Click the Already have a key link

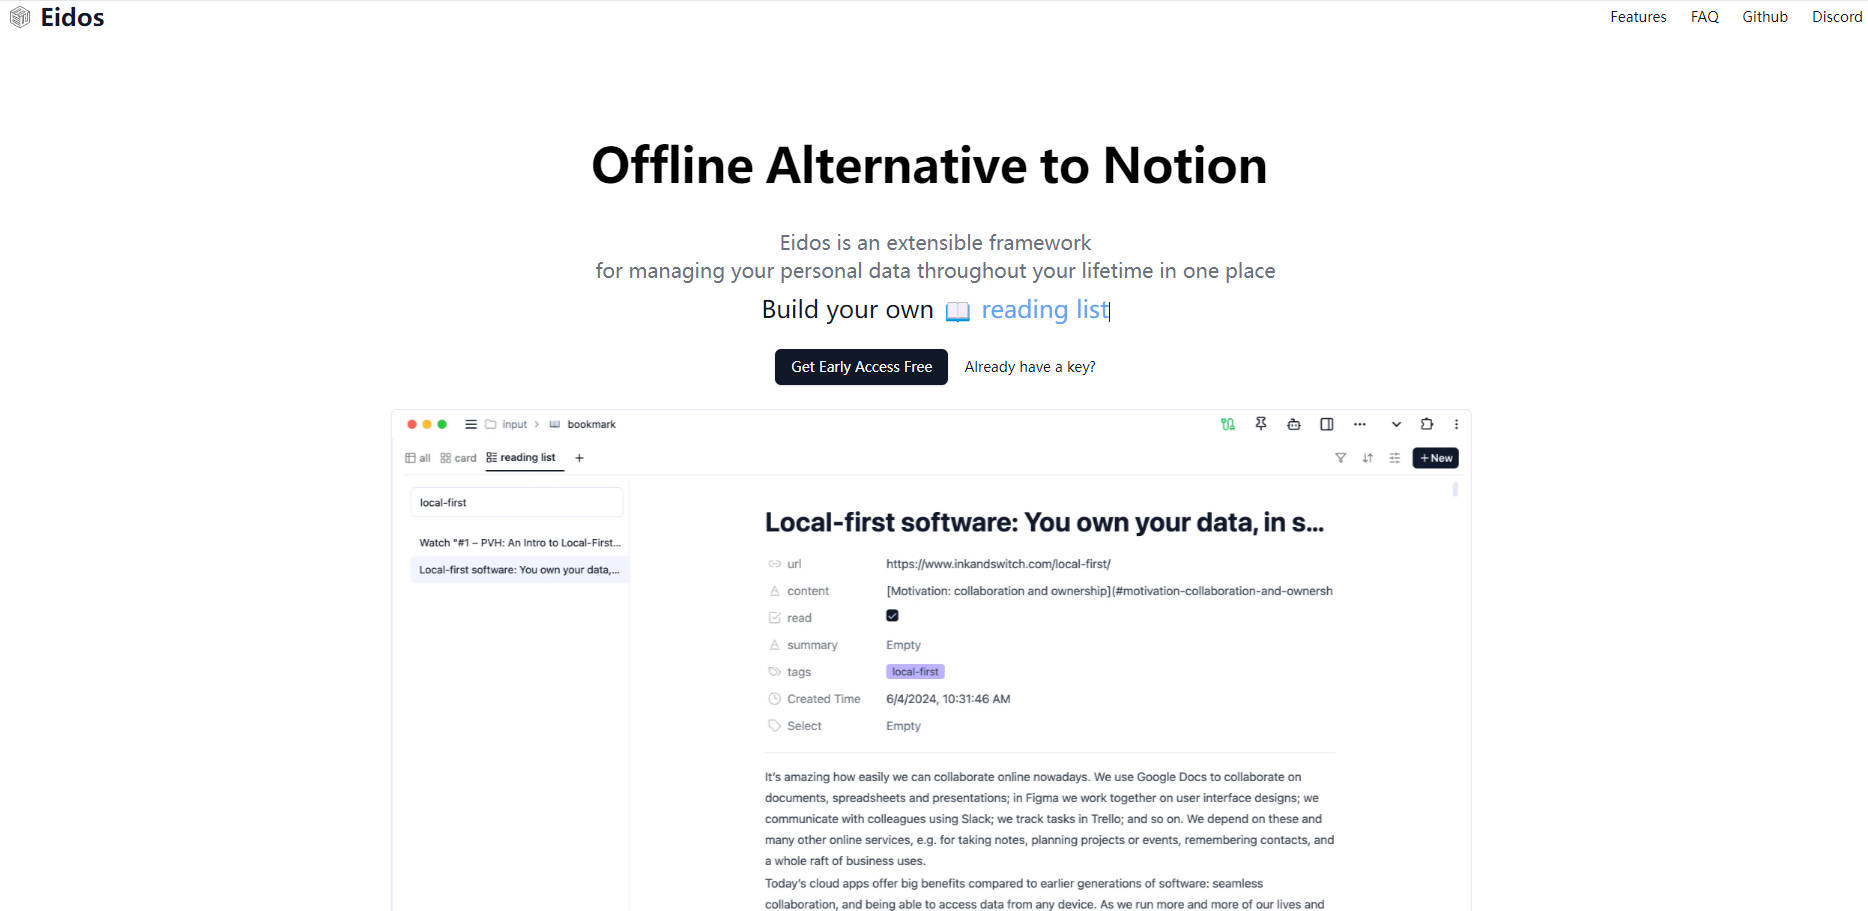pos(1030,367)
